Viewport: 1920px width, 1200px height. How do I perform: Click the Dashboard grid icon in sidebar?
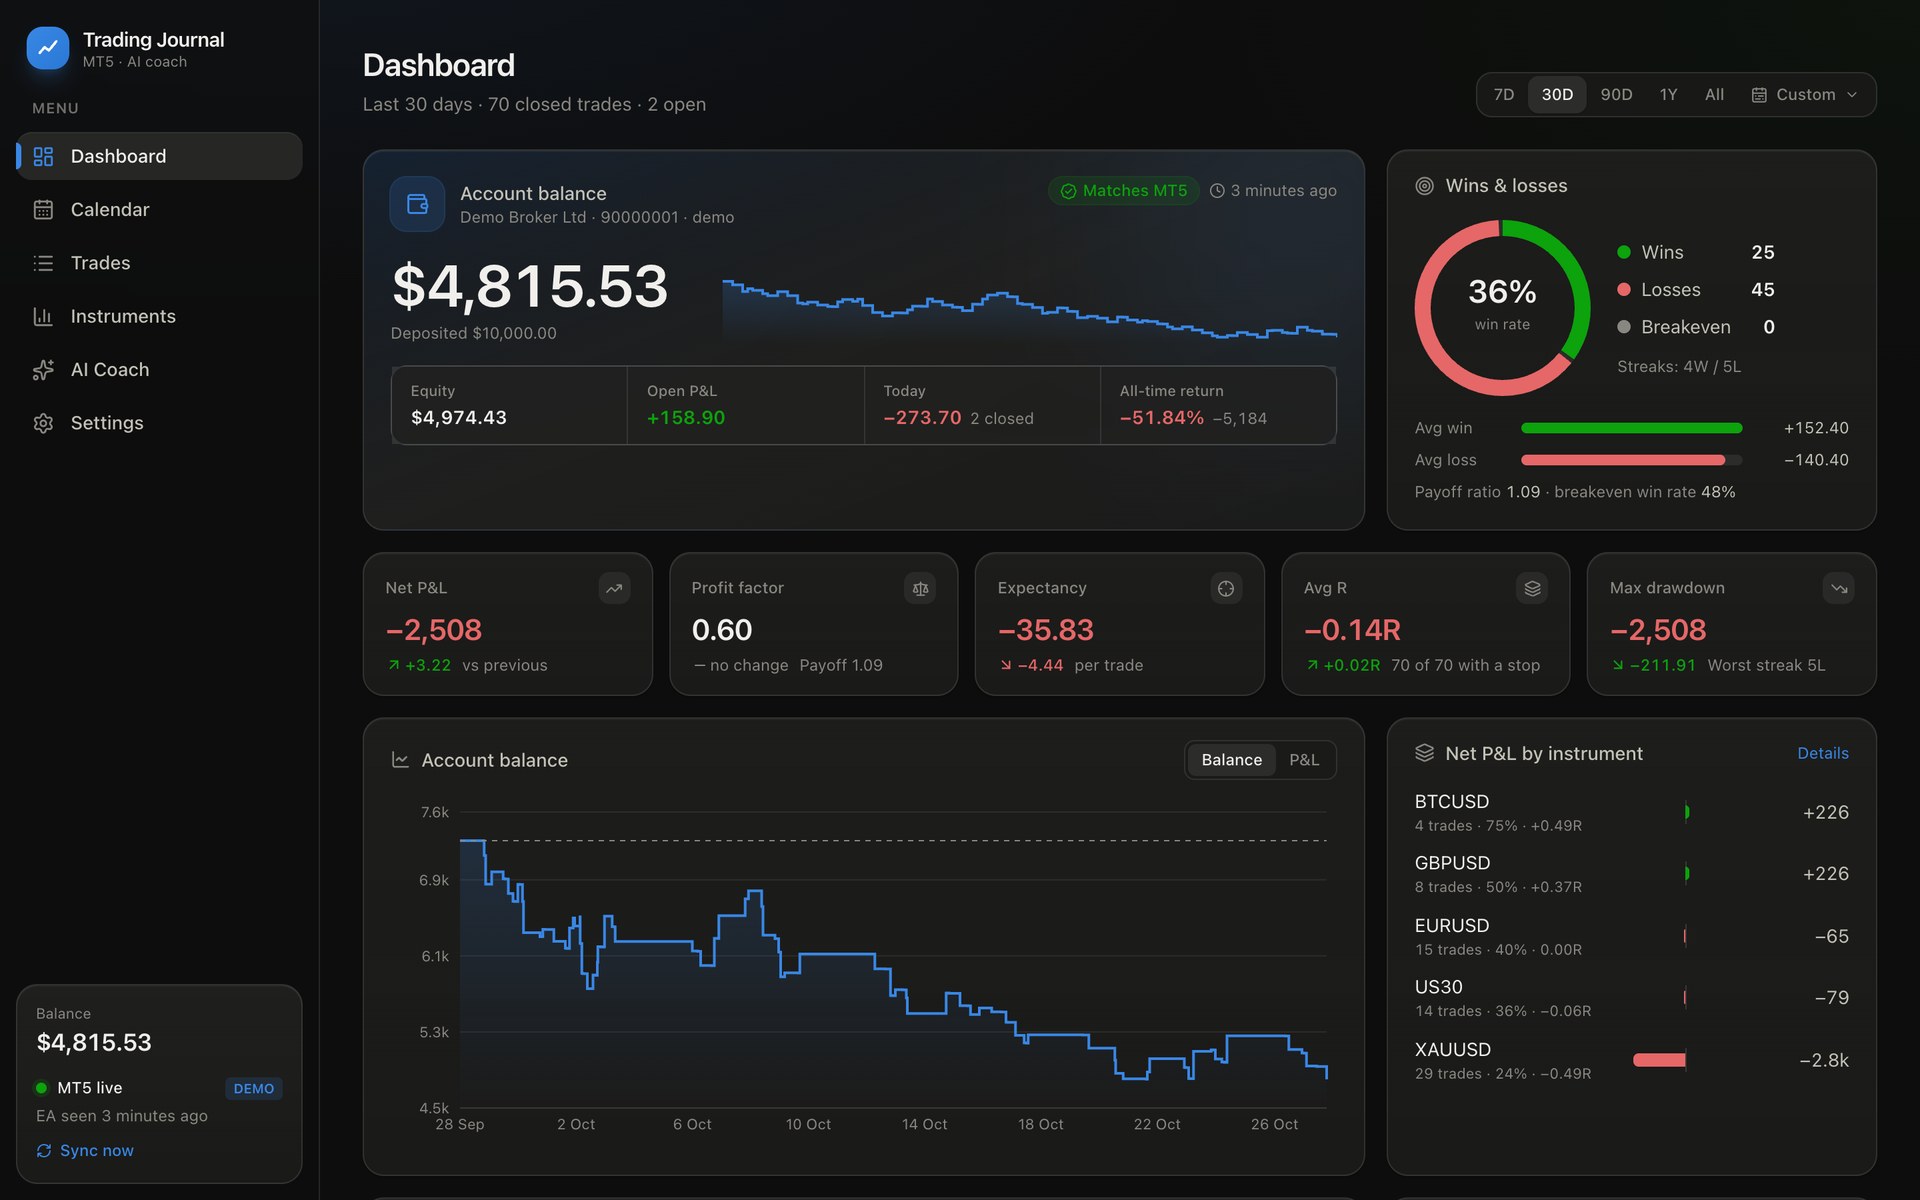(43, 156)
